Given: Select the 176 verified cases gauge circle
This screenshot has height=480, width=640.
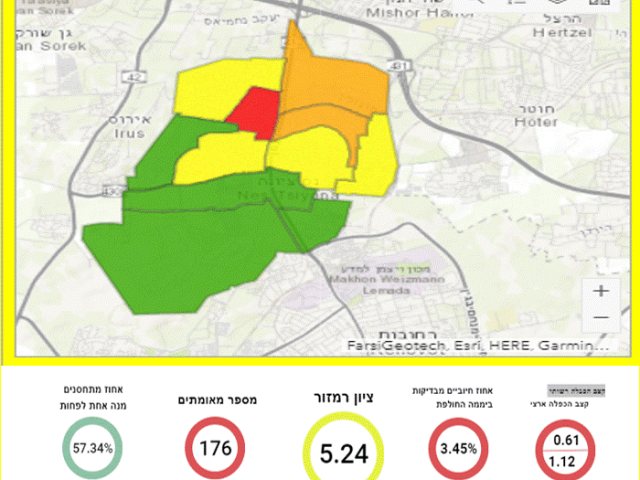Looking at the screenshot, I should 215,448.
